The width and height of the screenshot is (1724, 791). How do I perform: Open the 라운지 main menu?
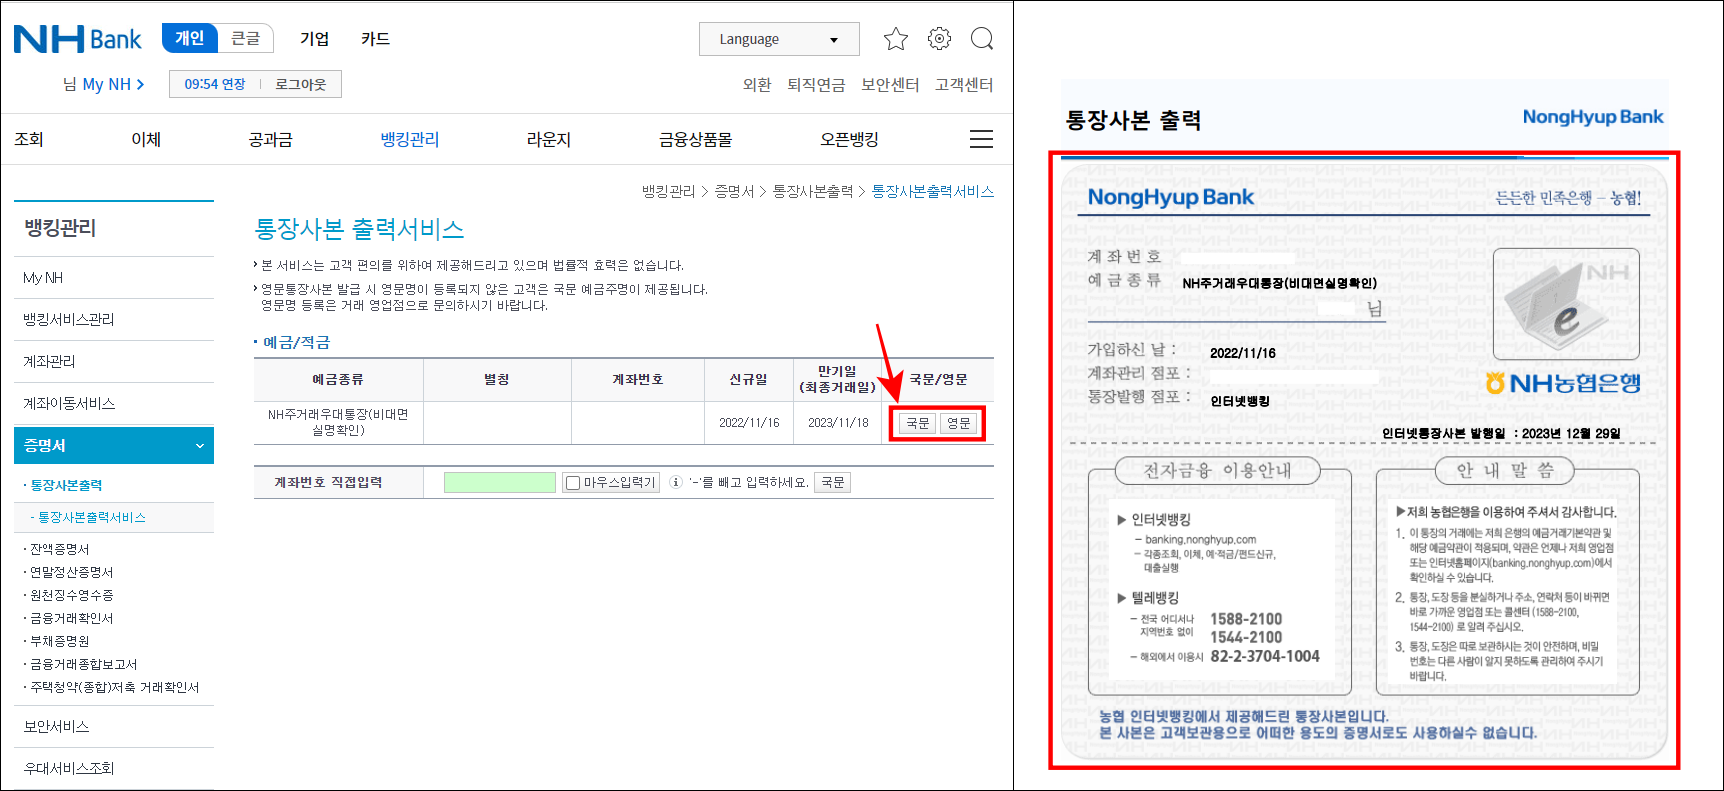(549, 139)
